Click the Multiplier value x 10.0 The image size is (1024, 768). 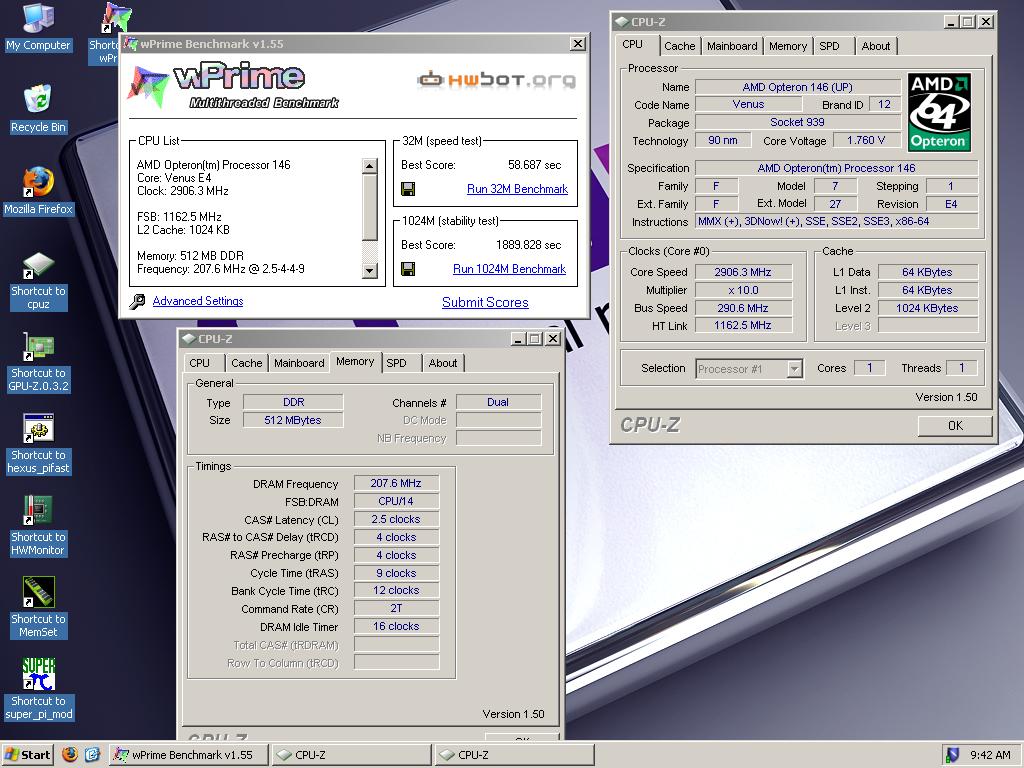(x=743, y=290)
